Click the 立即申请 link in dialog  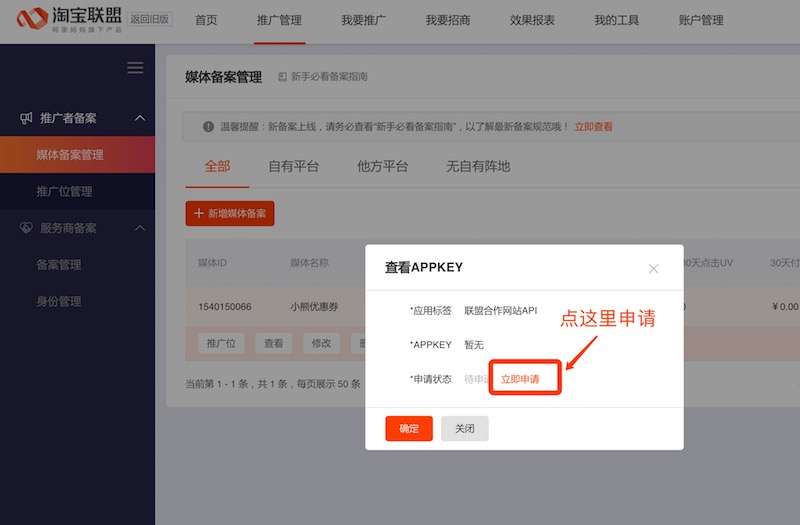520,379
